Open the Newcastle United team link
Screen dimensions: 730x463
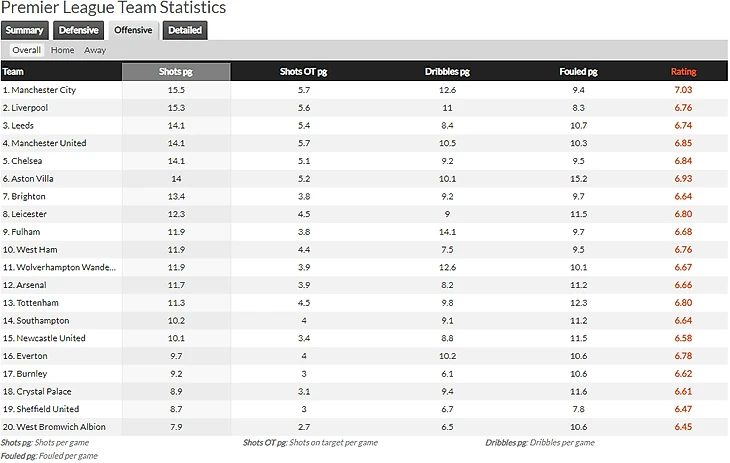point(48,338)
